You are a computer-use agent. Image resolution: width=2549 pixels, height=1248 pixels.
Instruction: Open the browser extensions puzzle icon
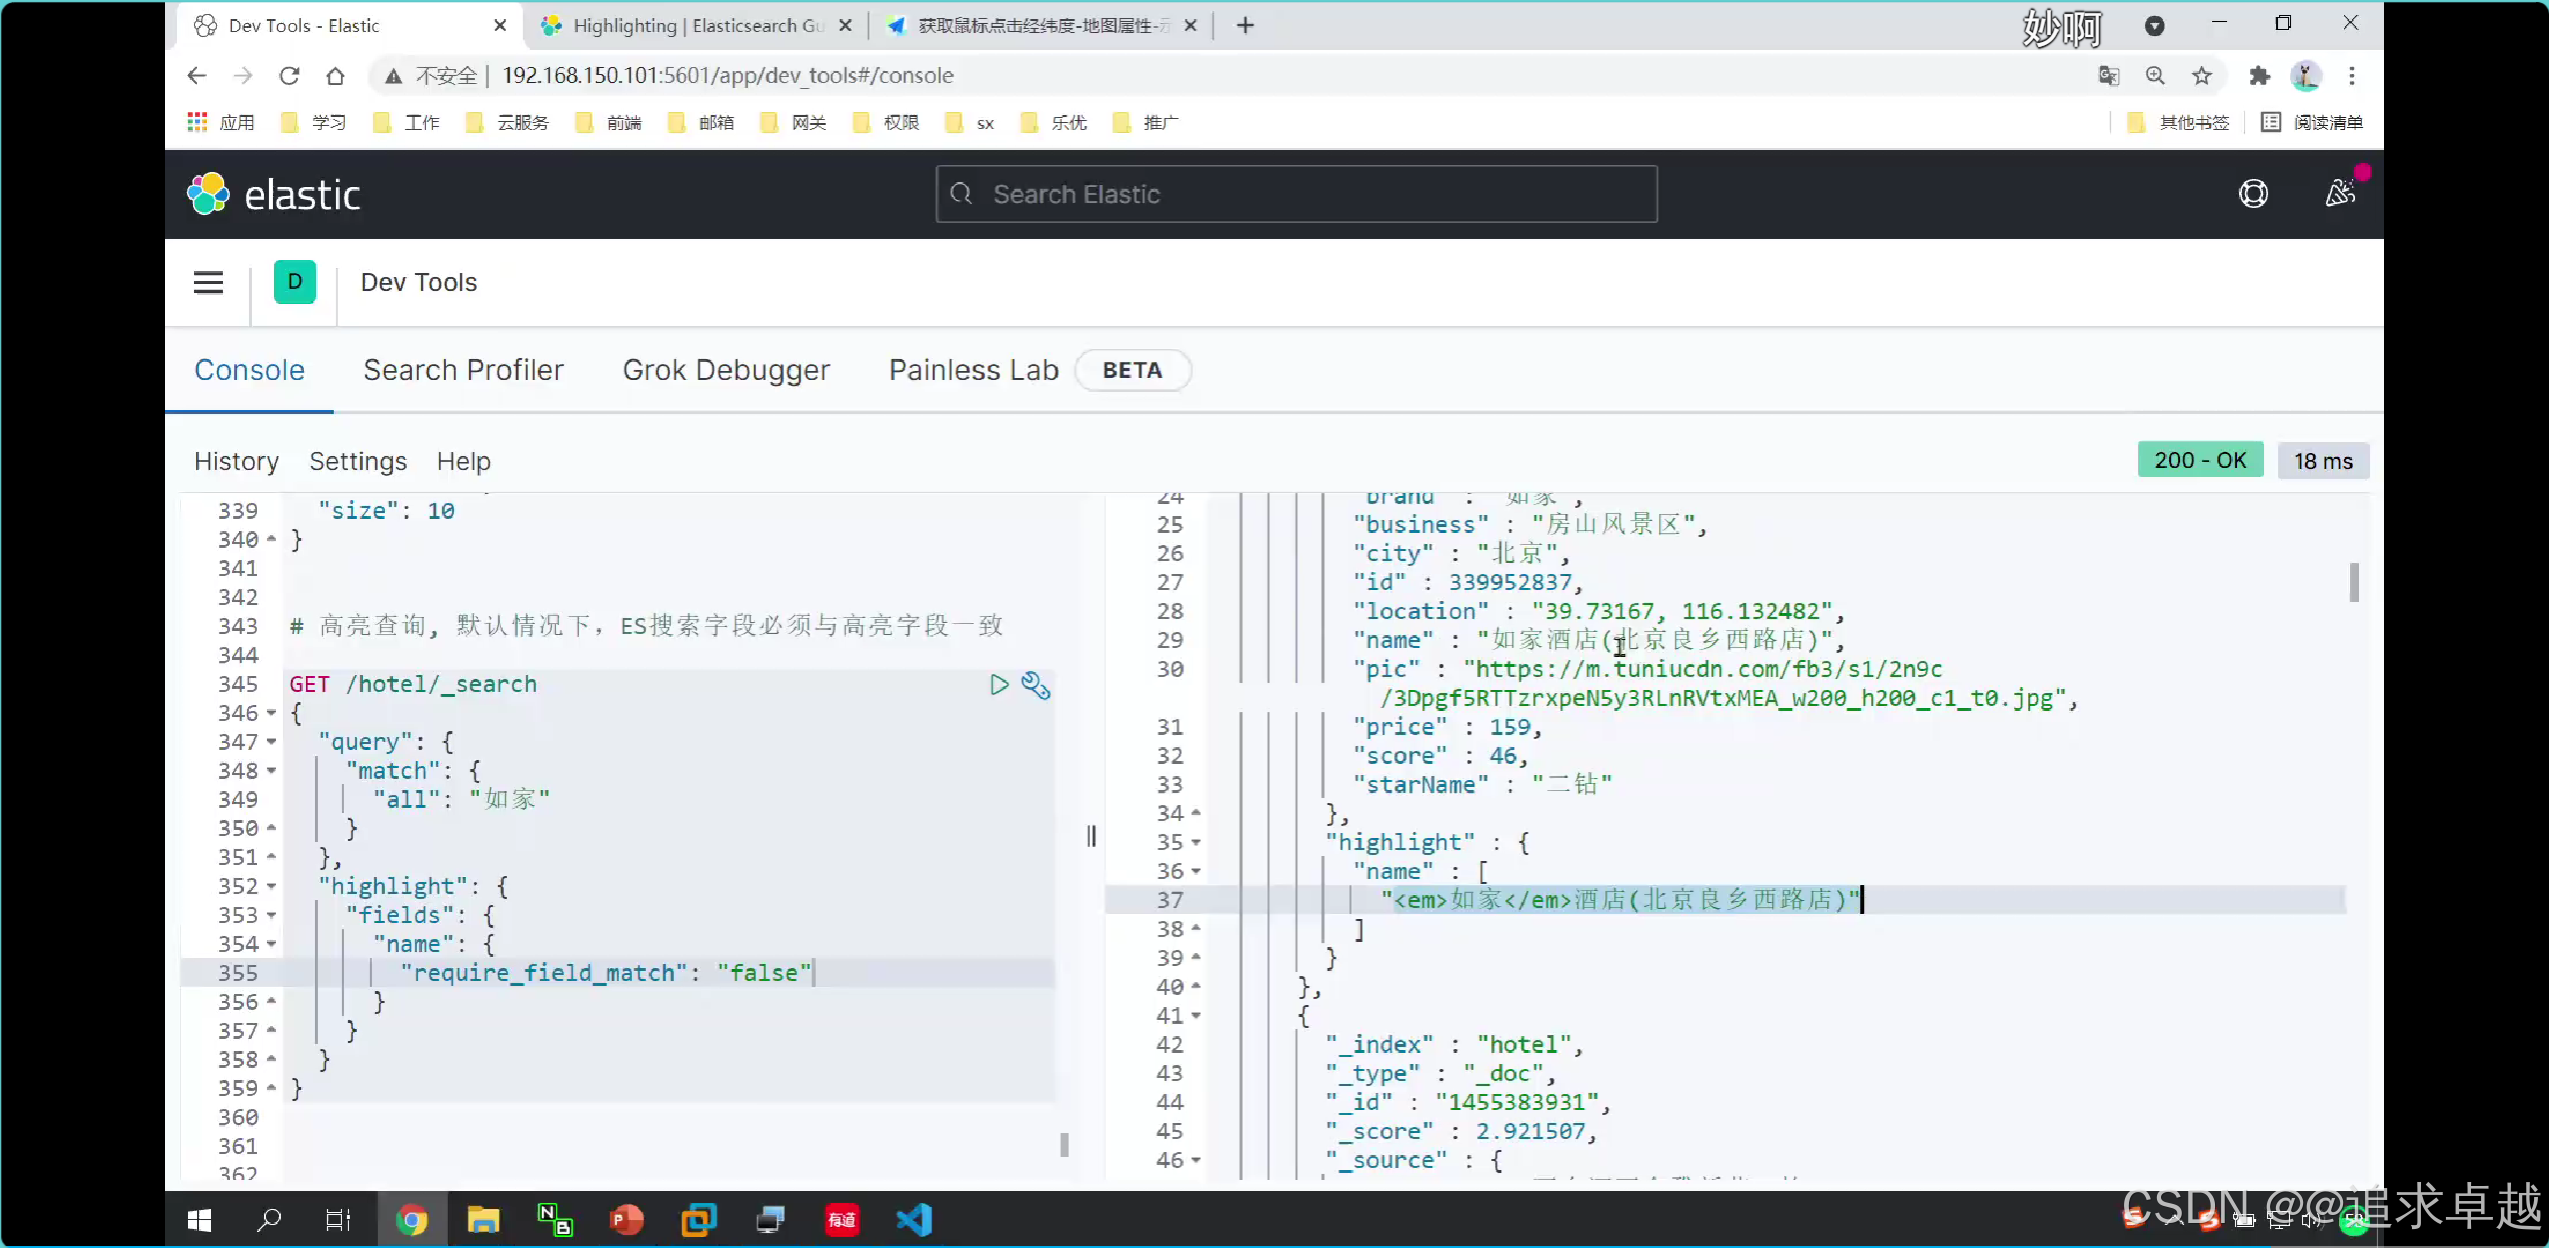(x=2259, y=76)
